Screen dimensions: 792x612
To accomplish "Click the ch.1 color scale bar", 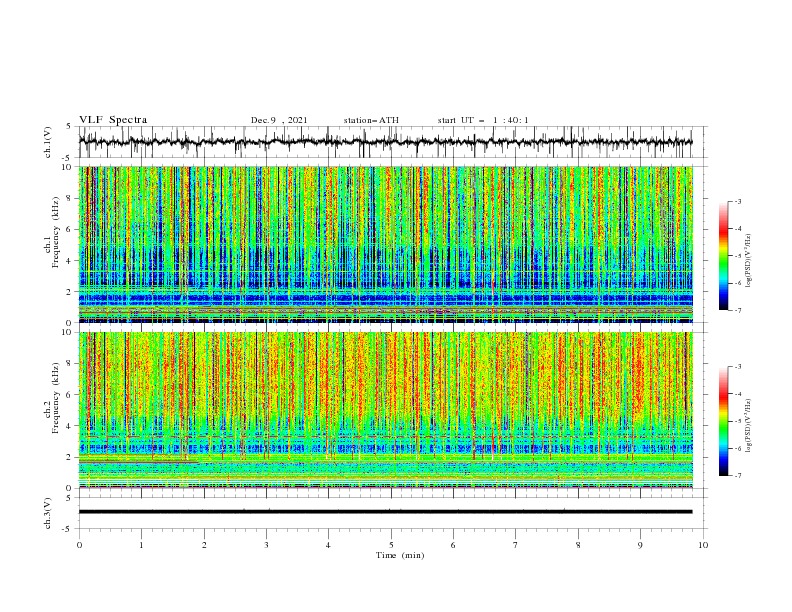I will tap(723, 256).
